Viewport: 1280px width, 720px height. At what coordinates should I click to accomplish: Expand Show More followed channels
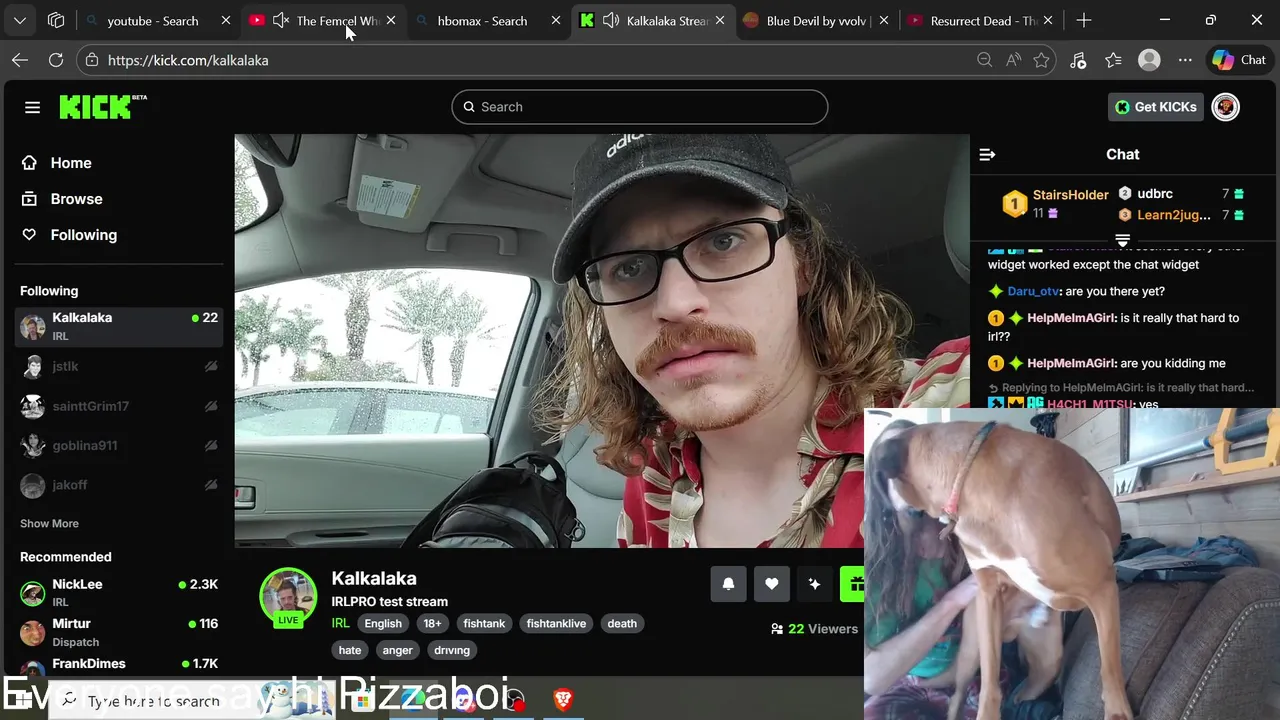(x=49, y=524)
